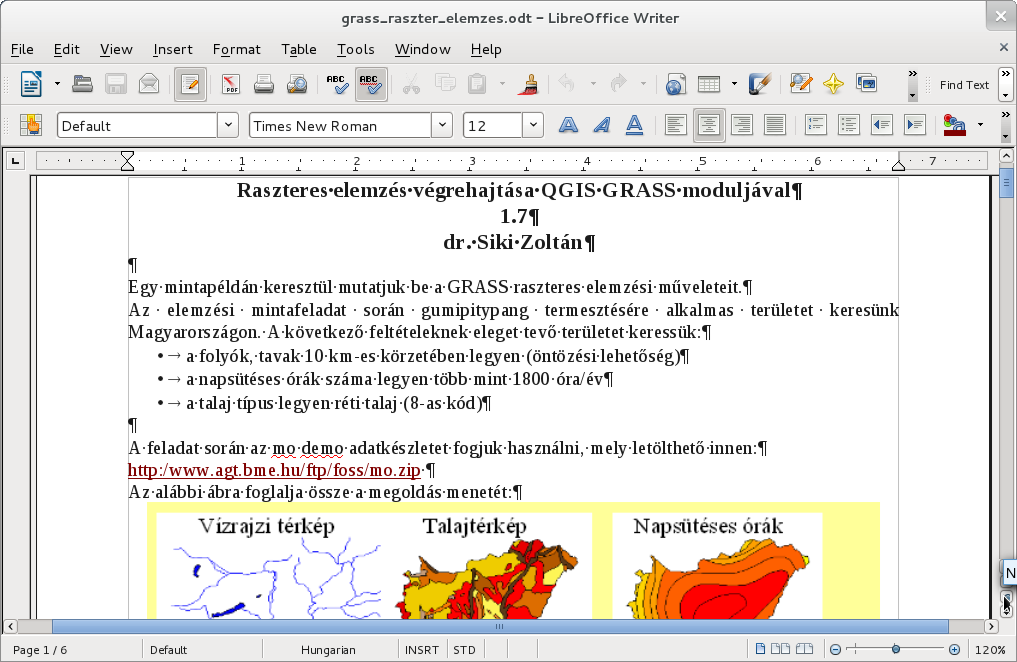Click the Open file icon
Viewport: 1017px width, 662px height.
[82, 84]
